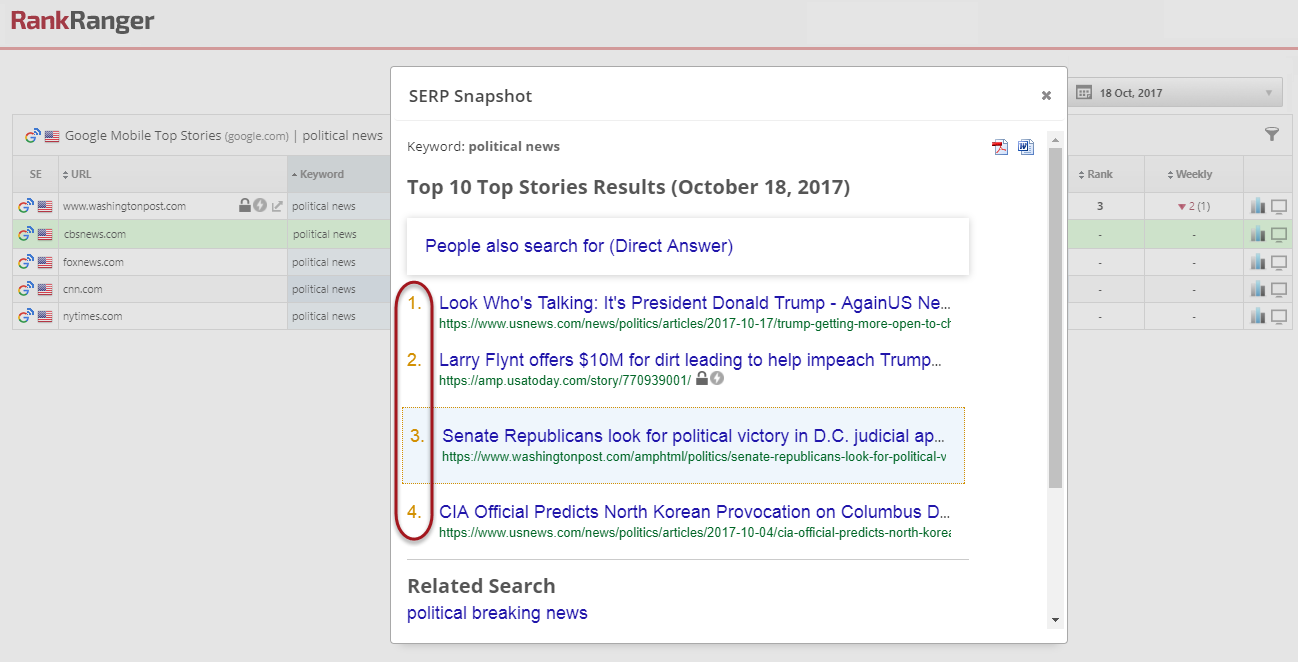Open the table filter funnel icon

(x=1272, y=134)
